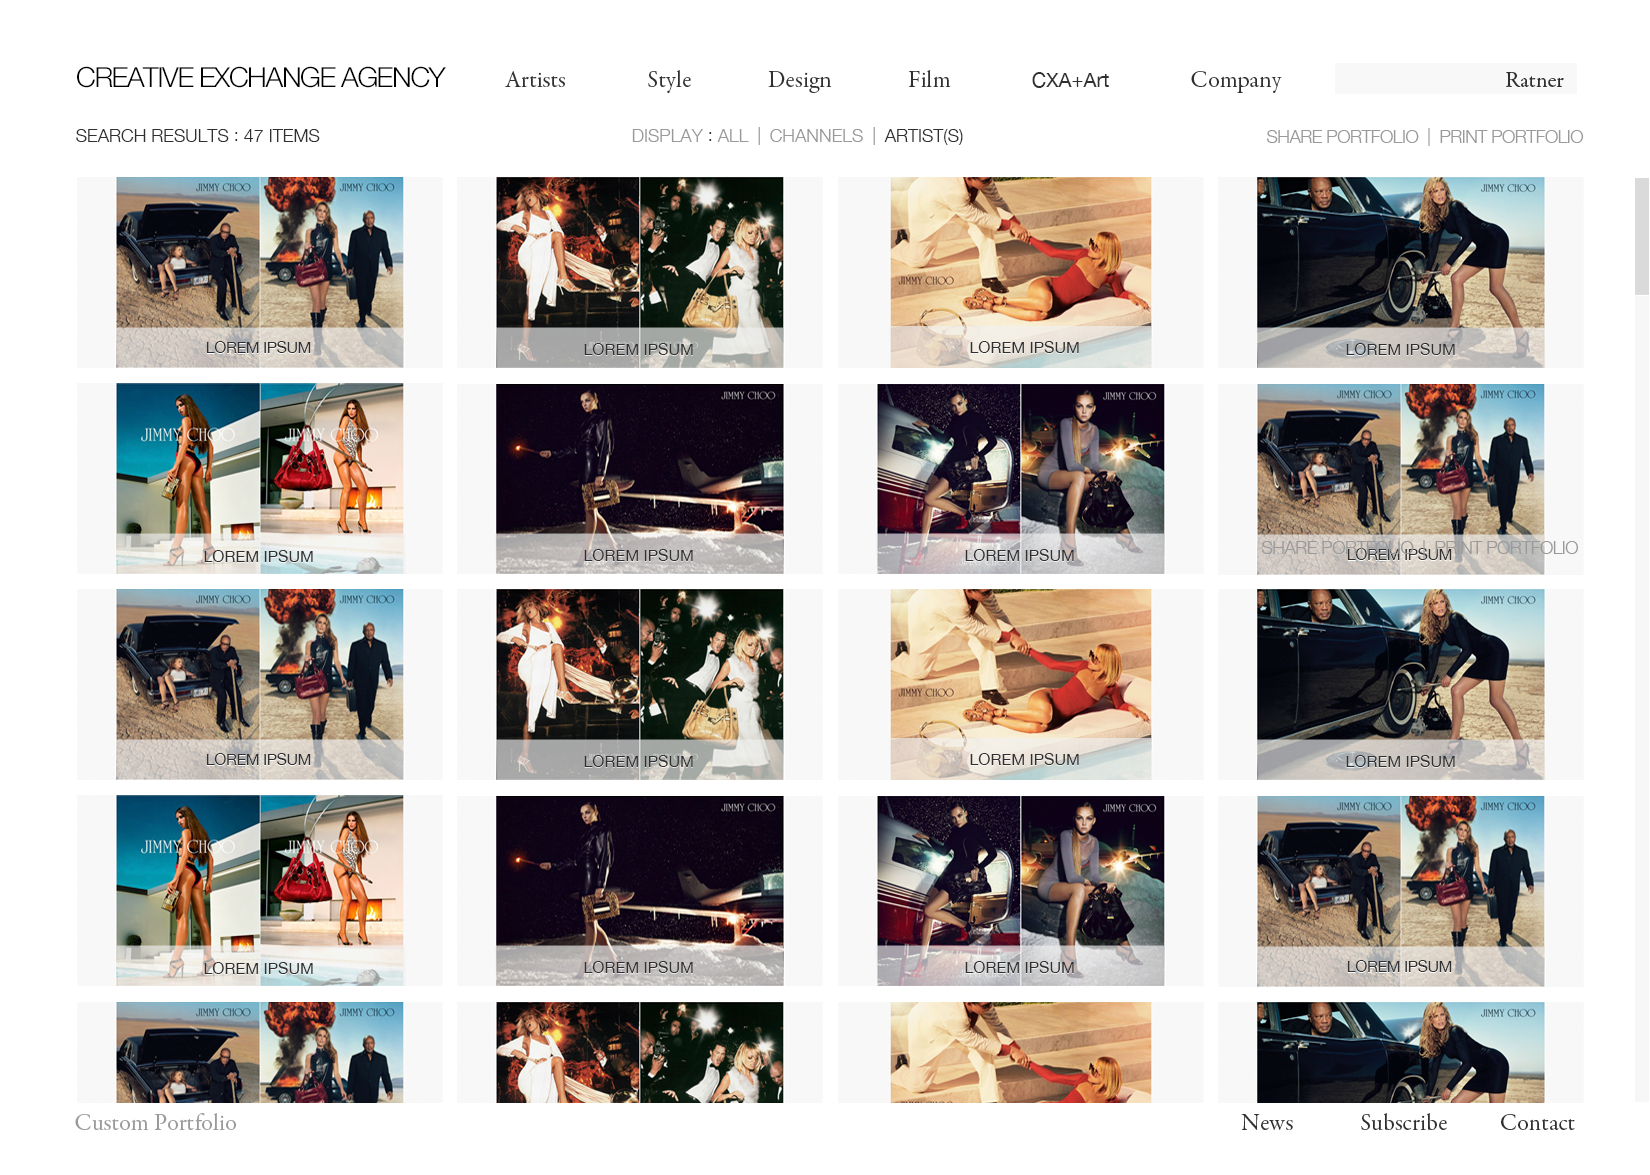
Task: Open second-row night car two-panel thumbnail
Action: click(x=1021, y=478)
